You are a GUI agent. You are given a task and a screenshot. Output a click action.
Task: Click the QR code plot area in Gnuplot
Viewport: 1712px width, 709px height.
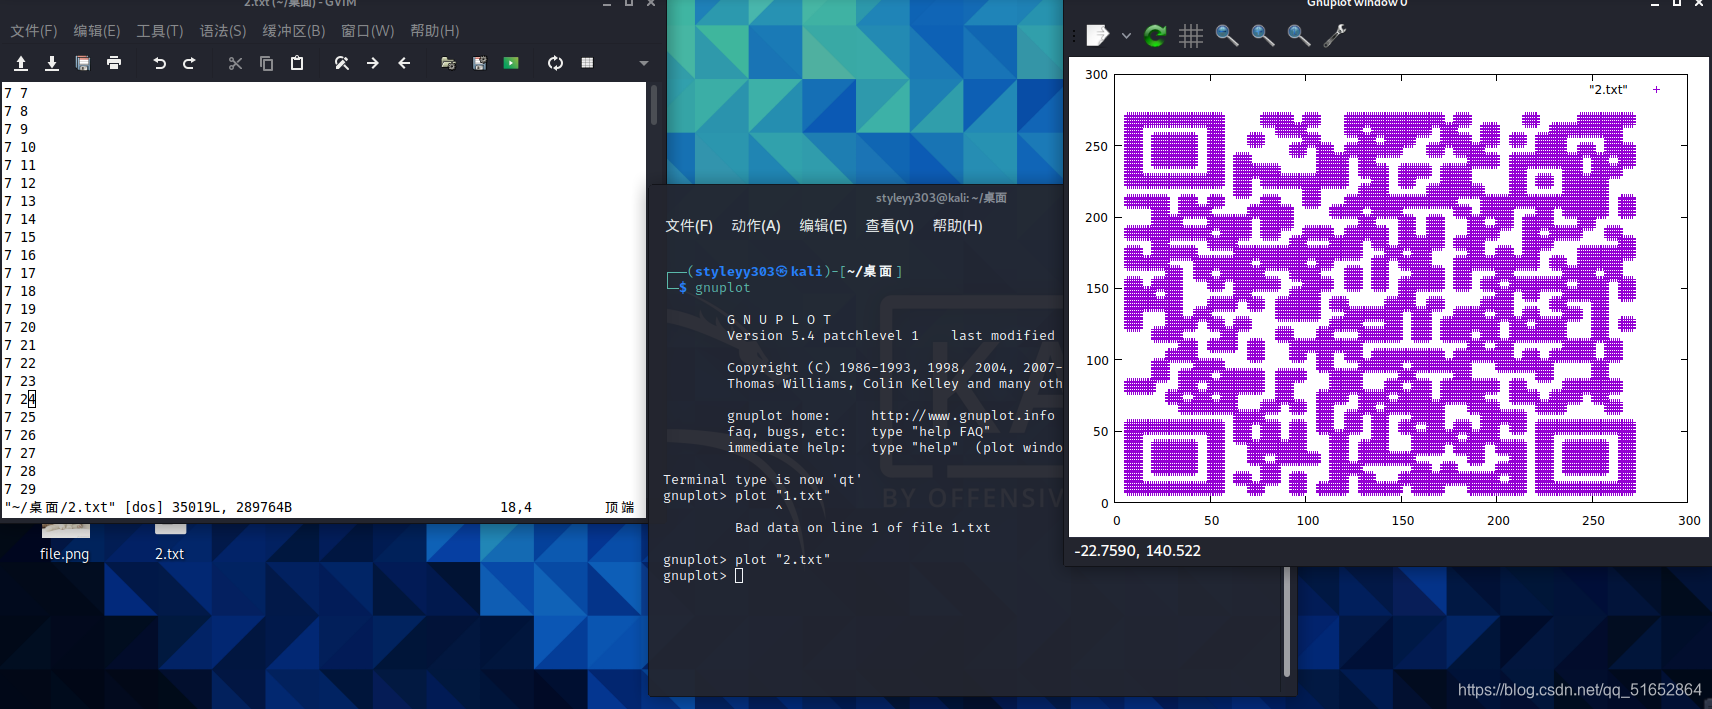1380,304
